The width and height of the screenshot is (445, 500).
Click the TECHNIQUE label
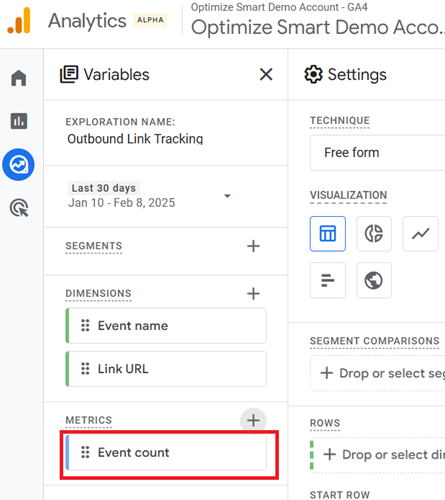click(x=340, y=121)
